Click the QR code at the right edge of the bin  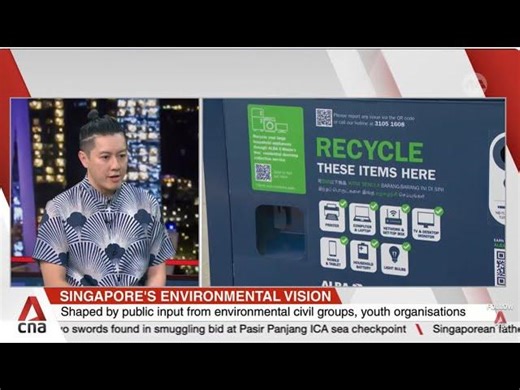(x=500, y=268)
